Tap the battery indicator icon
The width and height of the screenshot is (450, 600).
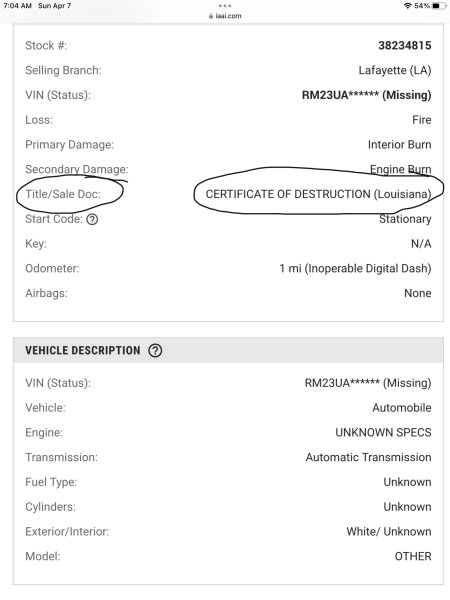(x=439, y=6)
